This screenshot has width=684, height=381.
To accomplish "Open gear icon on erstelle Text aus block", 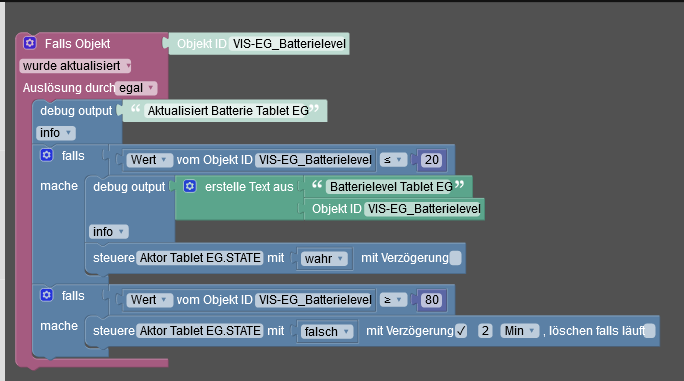I will pos(190,186).
